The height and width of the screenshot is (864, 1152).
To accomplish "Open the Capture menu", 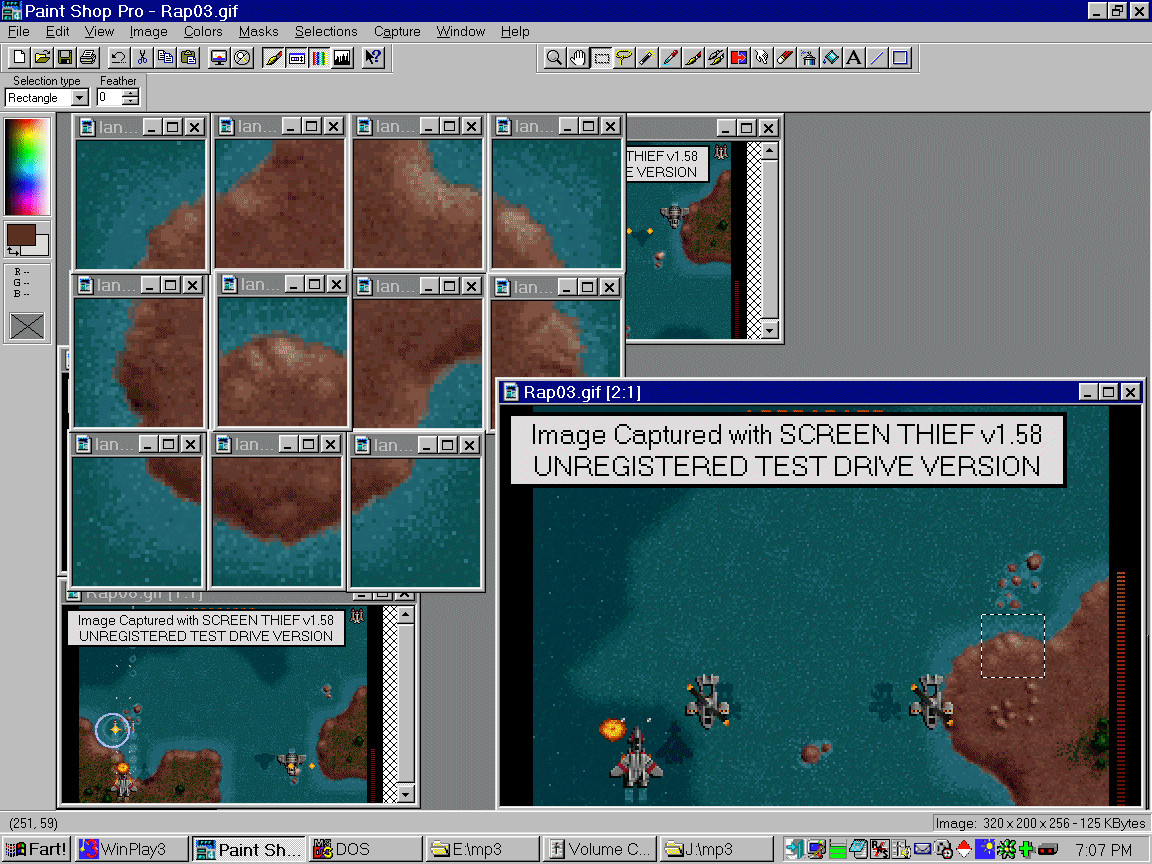I will pos(397,32).
